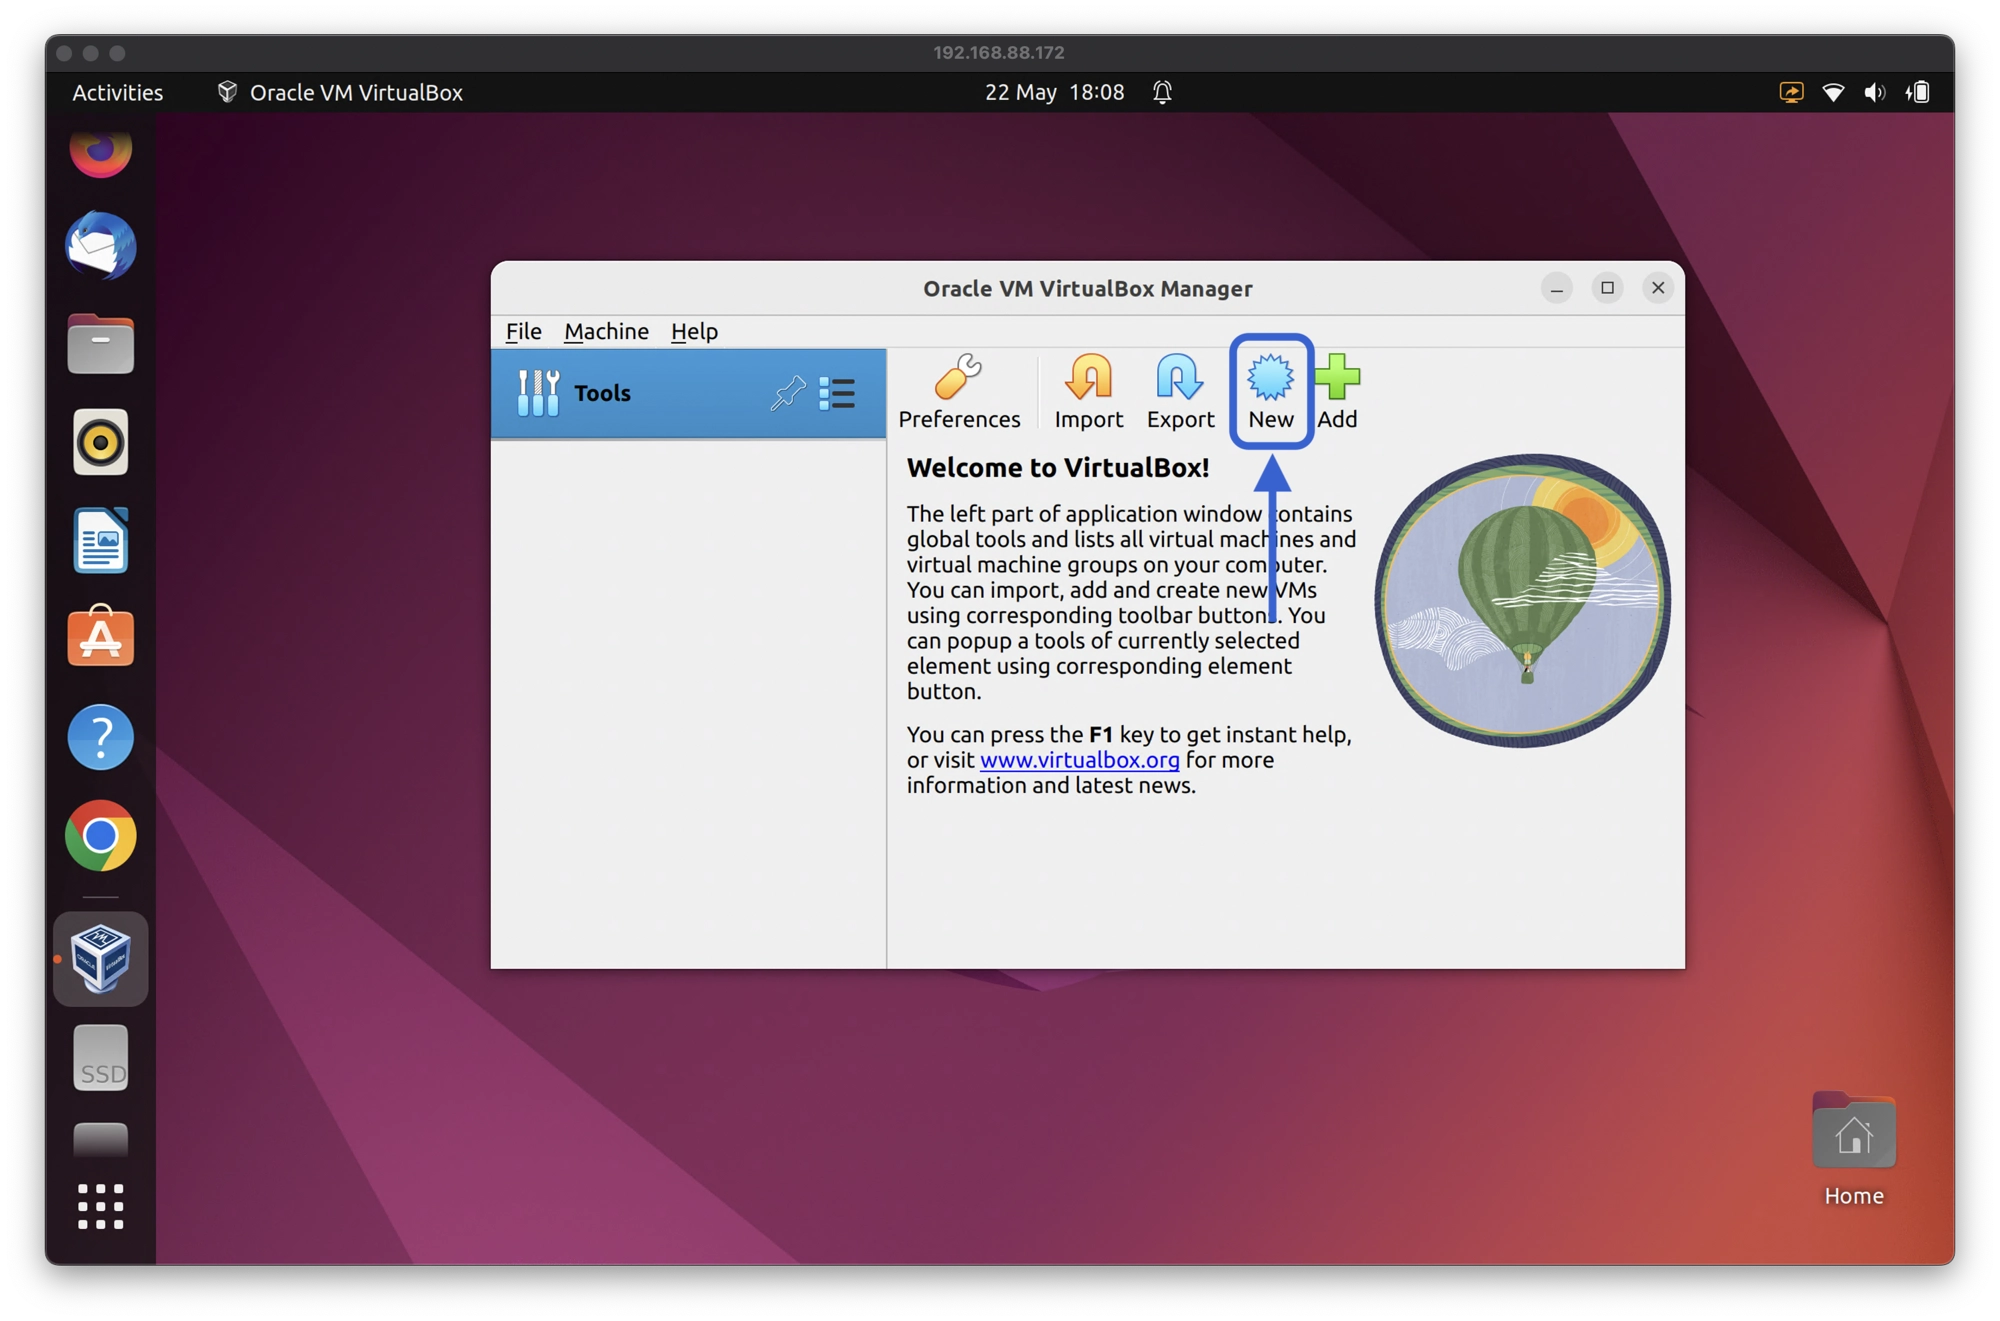Open the Home folder on desktop
Viewport: 2000px width, 1321px height.
click(x=1853, y=1150)
